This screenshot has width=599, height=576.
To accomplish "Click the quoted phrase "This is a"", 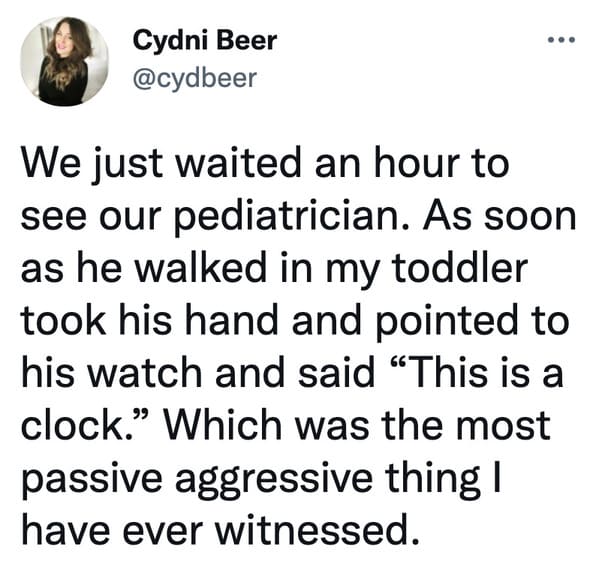I will pyautogui.click(x=477, y=372).
